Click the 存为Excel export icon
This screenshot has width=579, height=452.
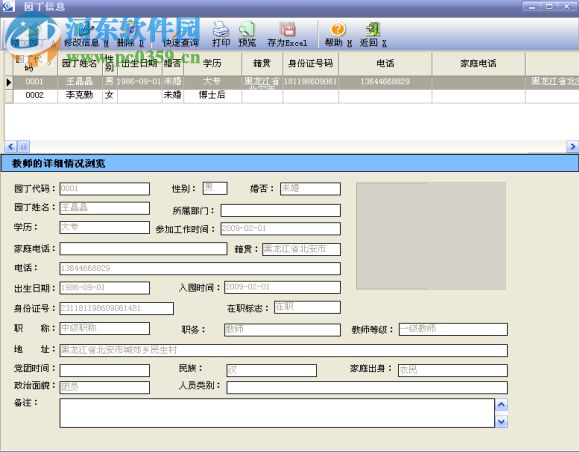pos(287,34)
